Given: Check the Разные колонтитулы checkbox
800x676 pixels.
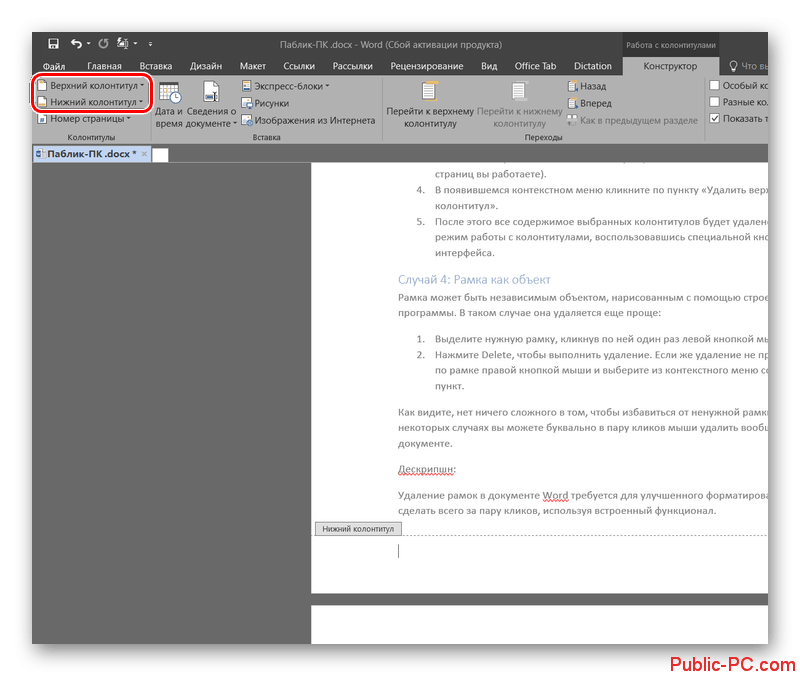Looking at the screenshot, I should [x=715, y=102].
